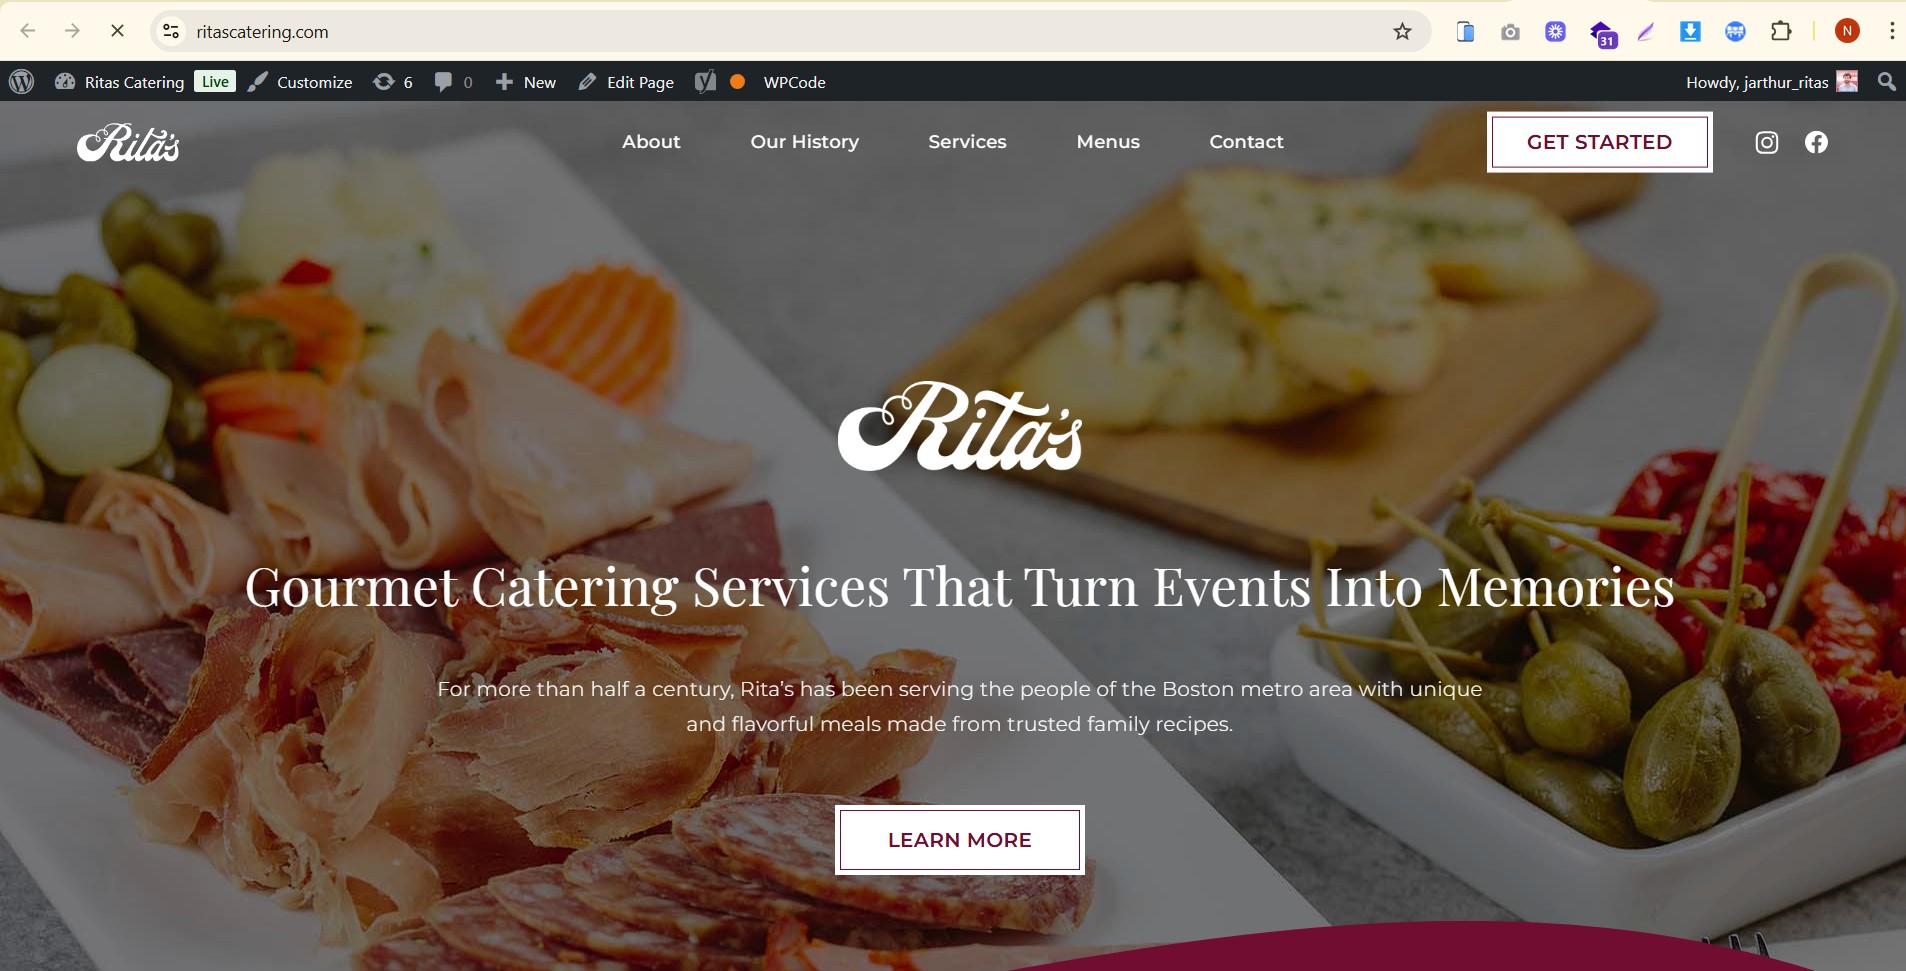Open Howdy, jarthur_ritas account menu

point(1771,82)
